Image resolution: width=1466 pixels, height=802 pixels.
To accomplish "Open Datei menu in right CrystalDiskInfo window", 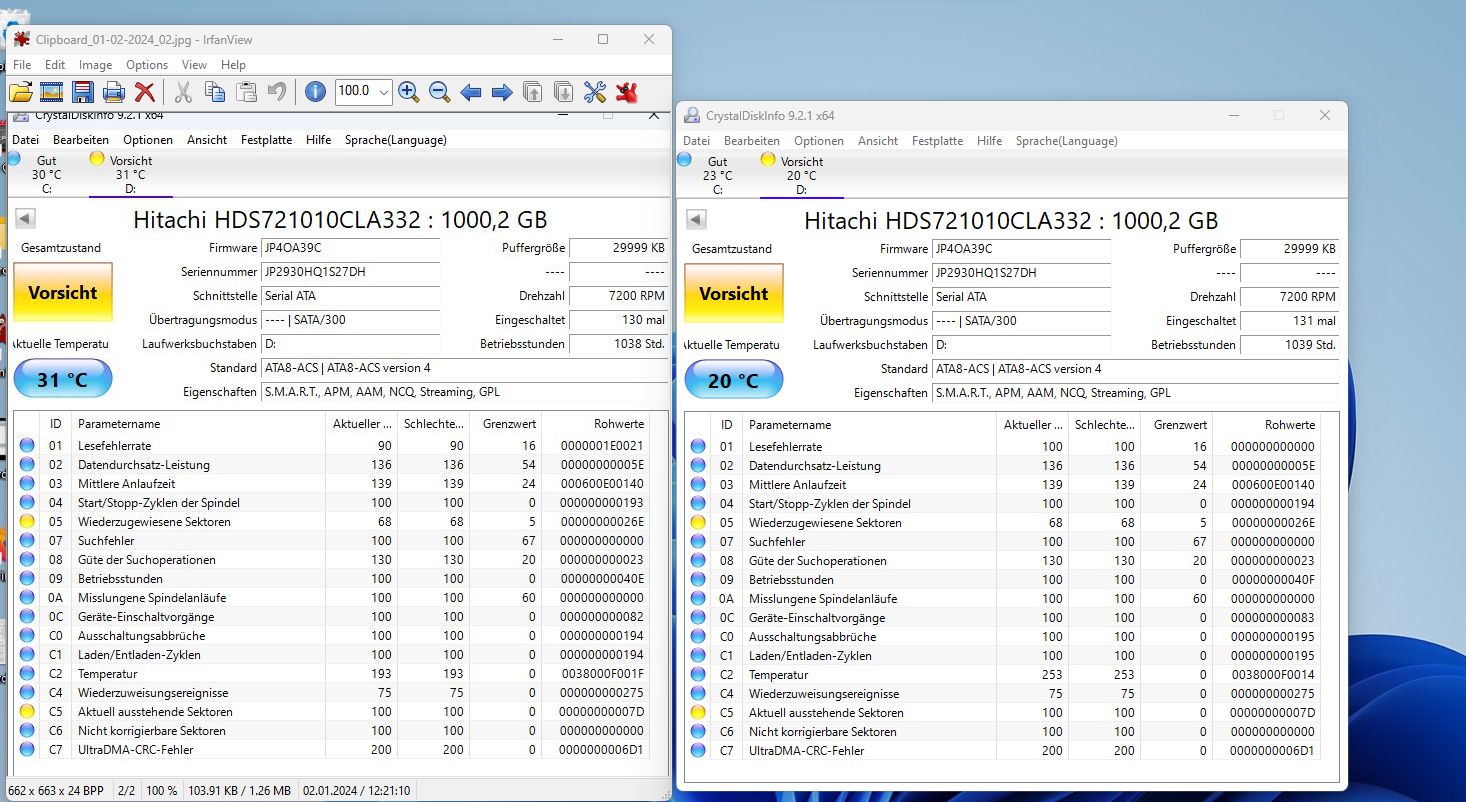I will coord(696,141).
